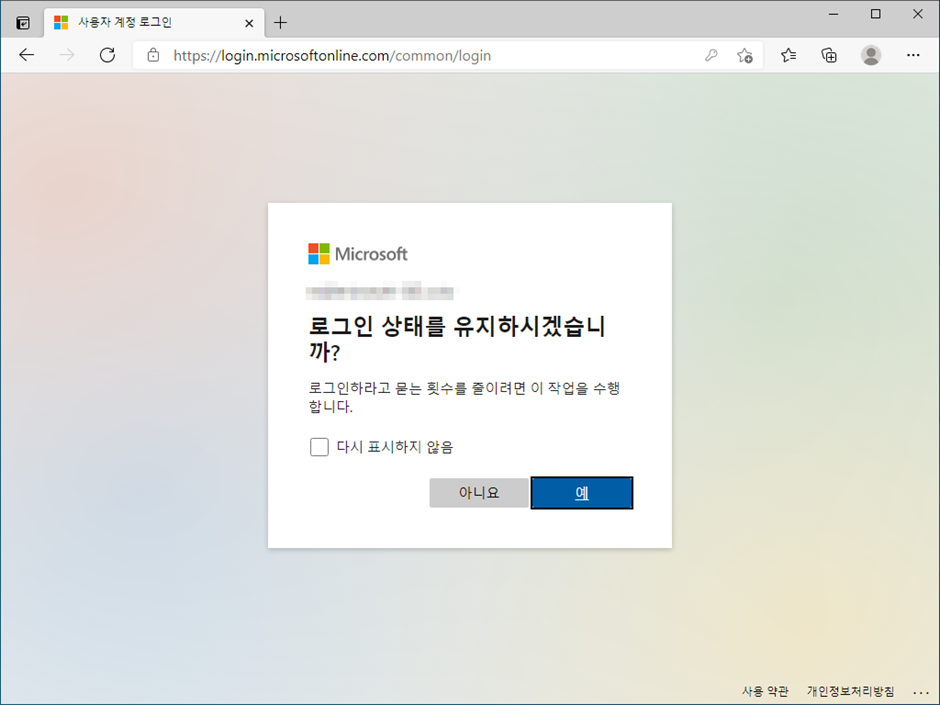Click the forward navigation arrow
Screen dimensions: 940x705
click(67, 55)
